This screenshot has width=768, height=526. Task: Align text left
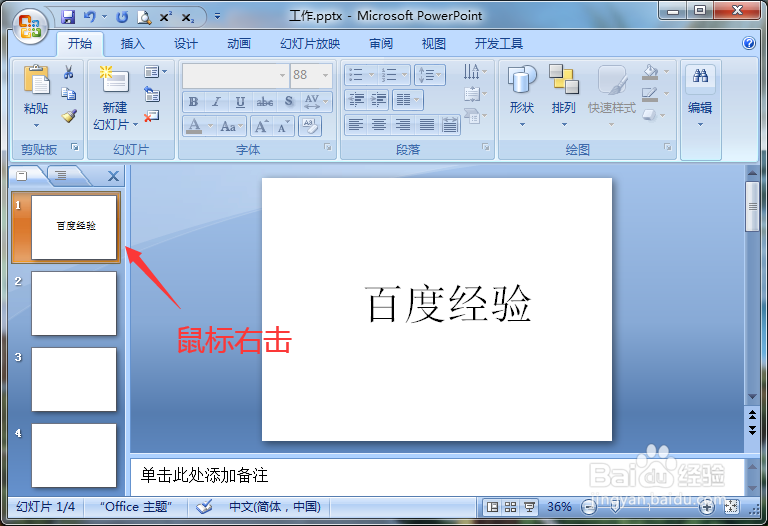point(356,125)
